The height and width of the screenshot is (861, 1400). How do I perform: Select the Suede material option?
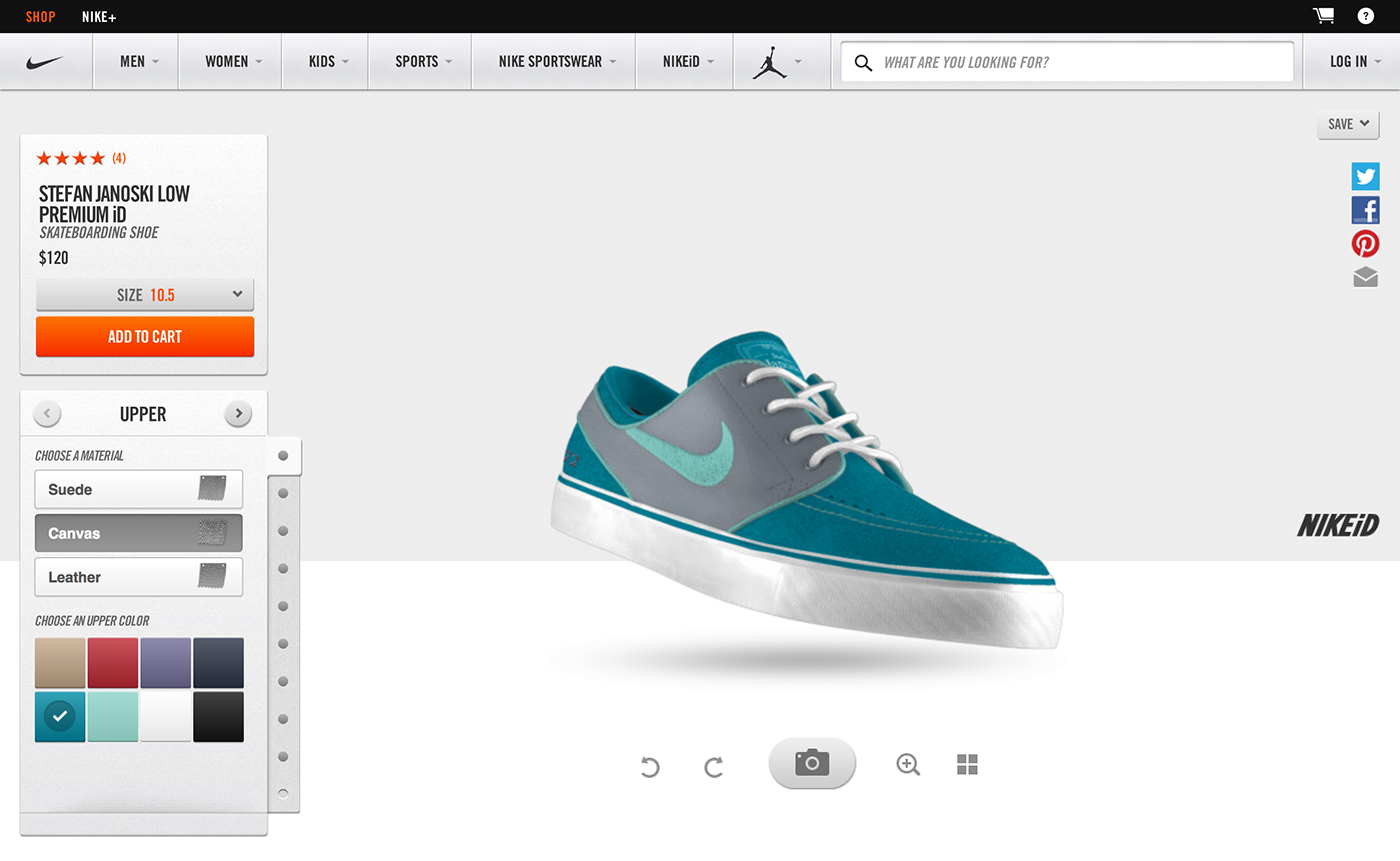coord(139,490)
